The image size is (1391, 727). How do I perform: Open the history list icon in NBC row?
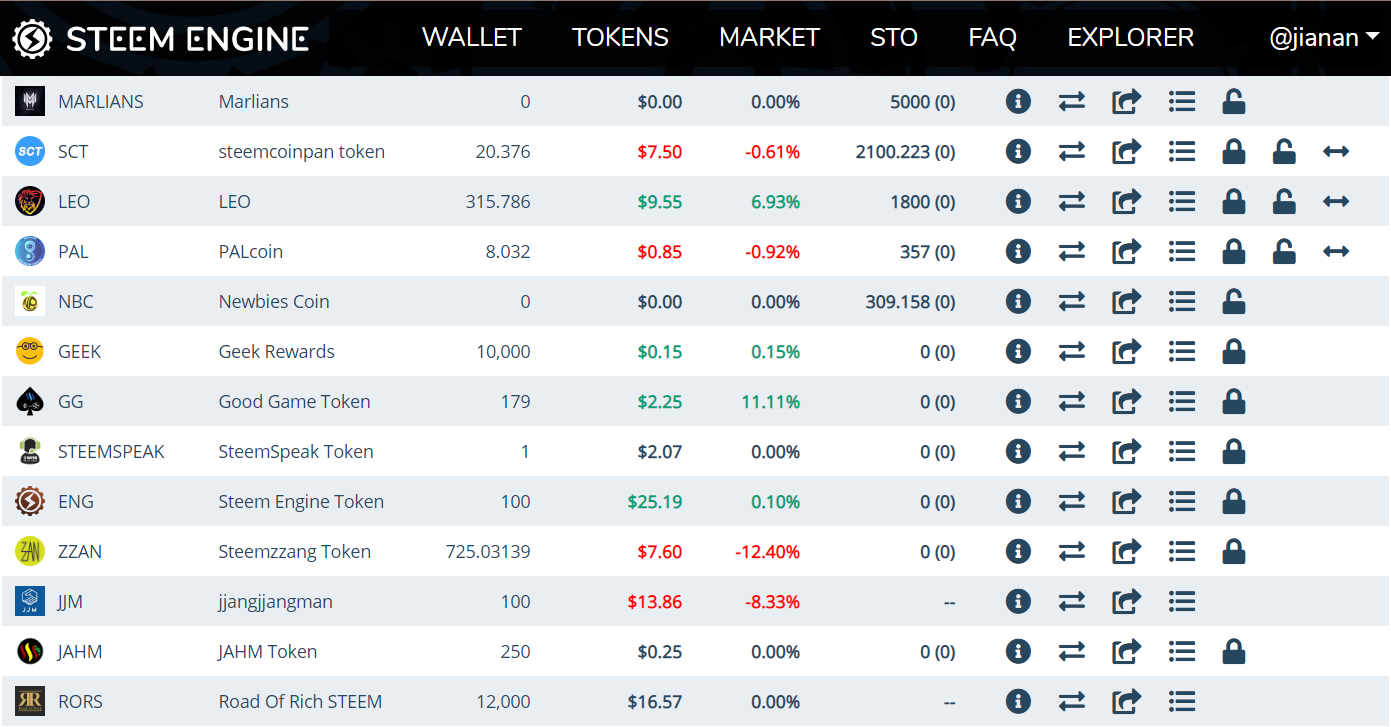1182,302
